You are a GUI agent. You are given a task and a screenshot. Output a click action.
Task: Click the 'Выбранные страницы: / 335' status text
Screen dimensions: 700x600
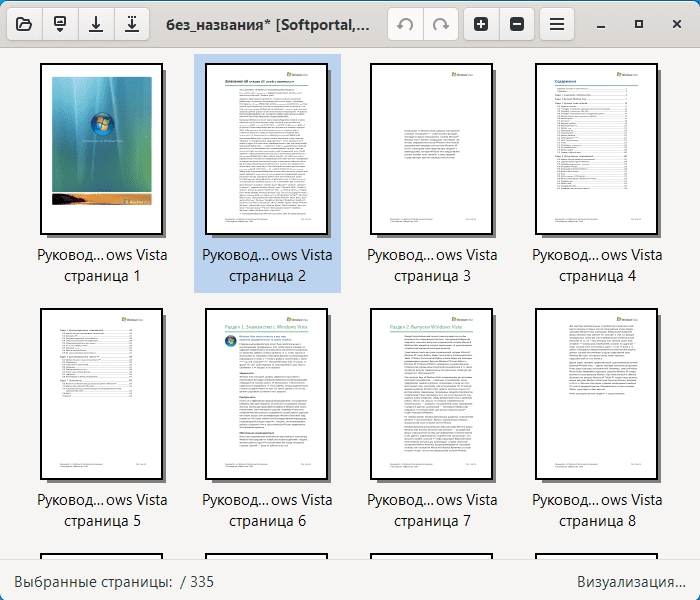114,582
